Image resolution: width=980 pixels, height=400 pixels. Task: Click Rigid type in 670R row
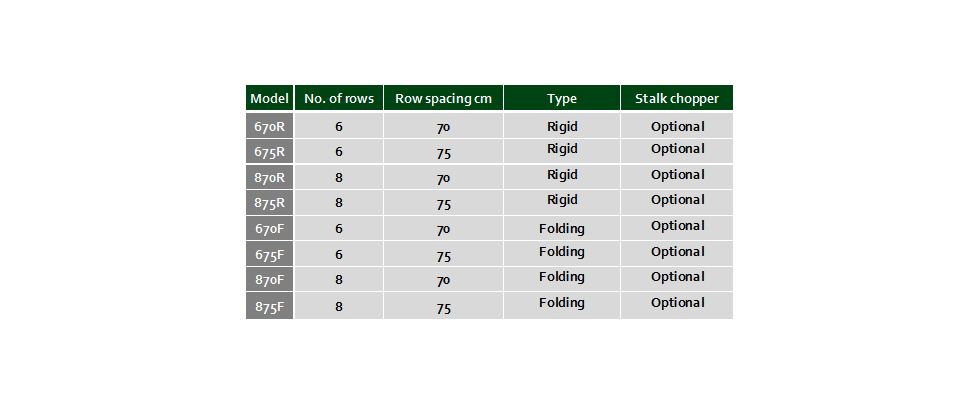562,126
